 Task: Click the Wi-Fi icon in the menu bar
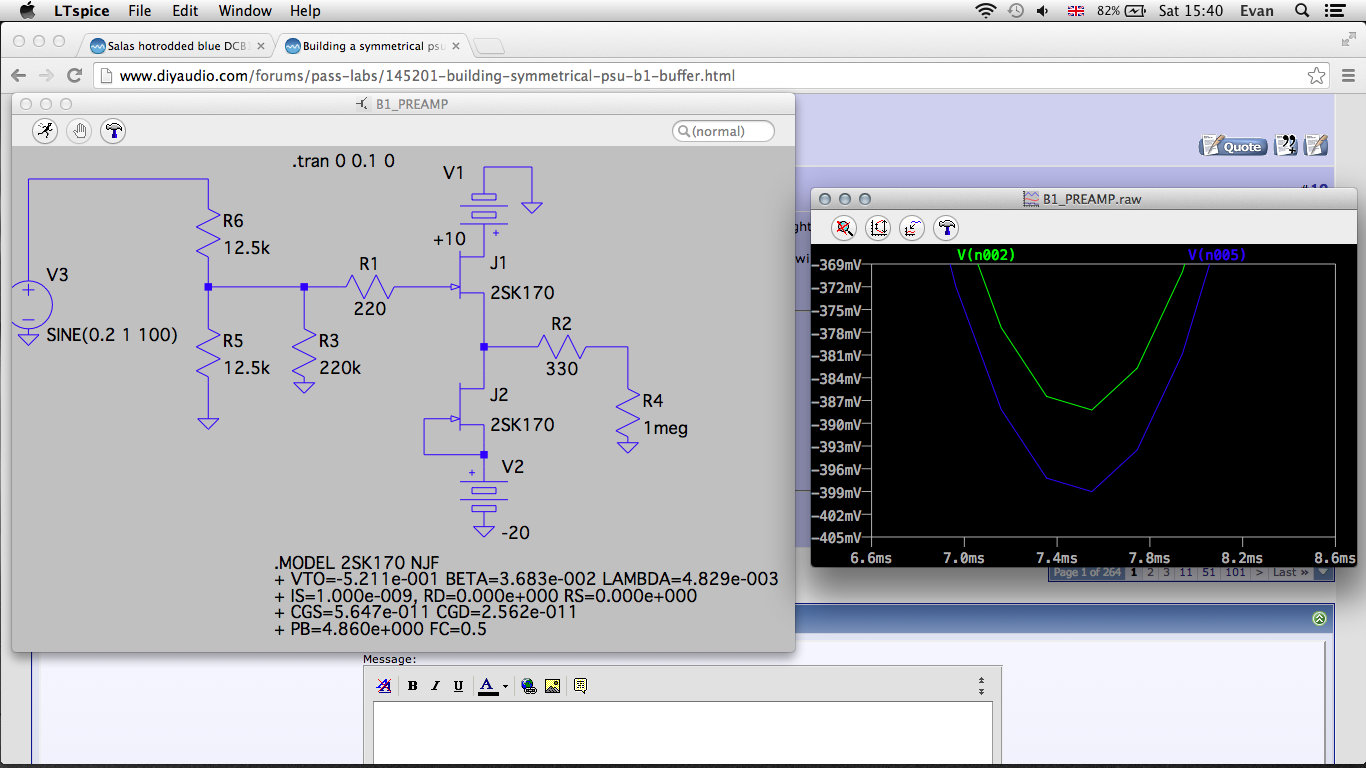click(x=986, y=11)
